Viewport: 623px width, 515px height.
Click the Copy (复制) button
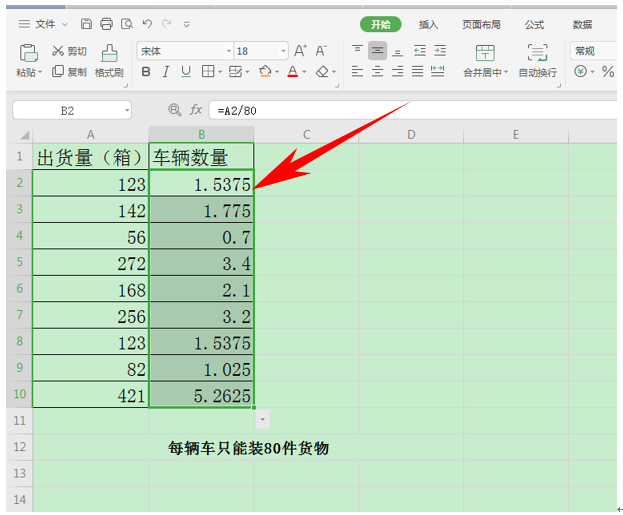[x=69, y=72]
